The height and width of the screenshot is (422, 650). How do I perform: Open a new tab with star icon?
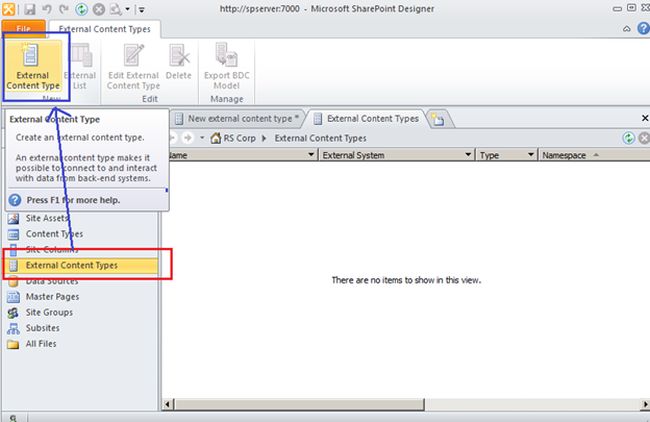click(x=438, y=119)
